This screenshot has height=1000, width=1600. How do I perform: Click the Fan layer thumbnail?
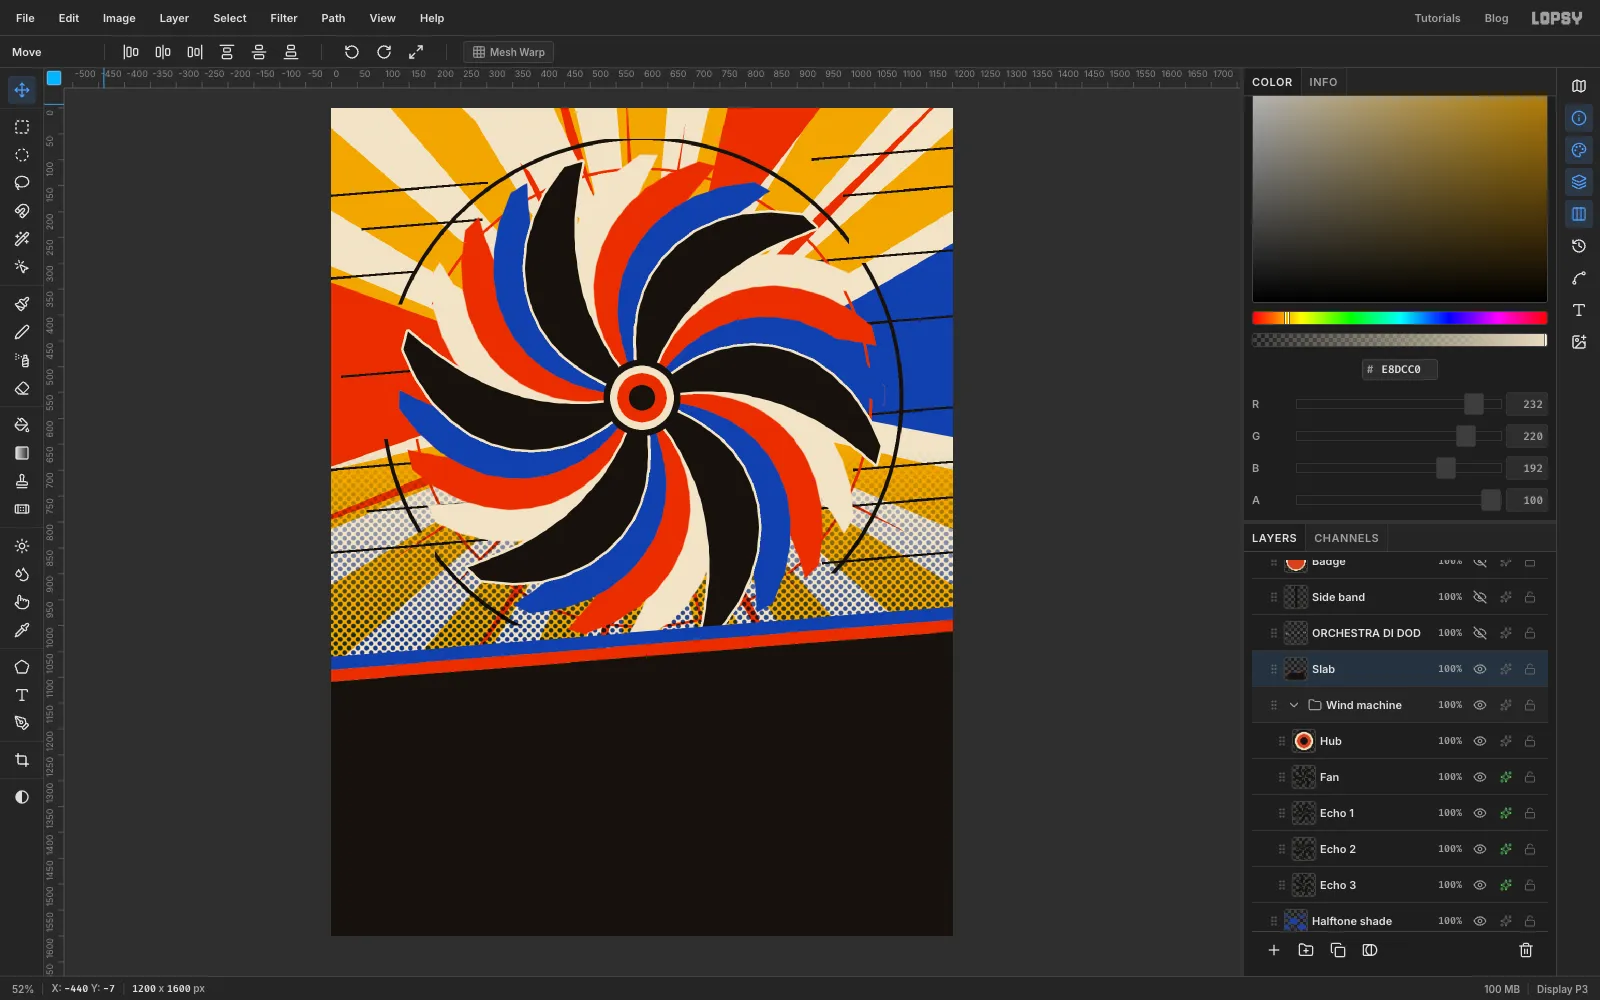tap(1304, 777)
